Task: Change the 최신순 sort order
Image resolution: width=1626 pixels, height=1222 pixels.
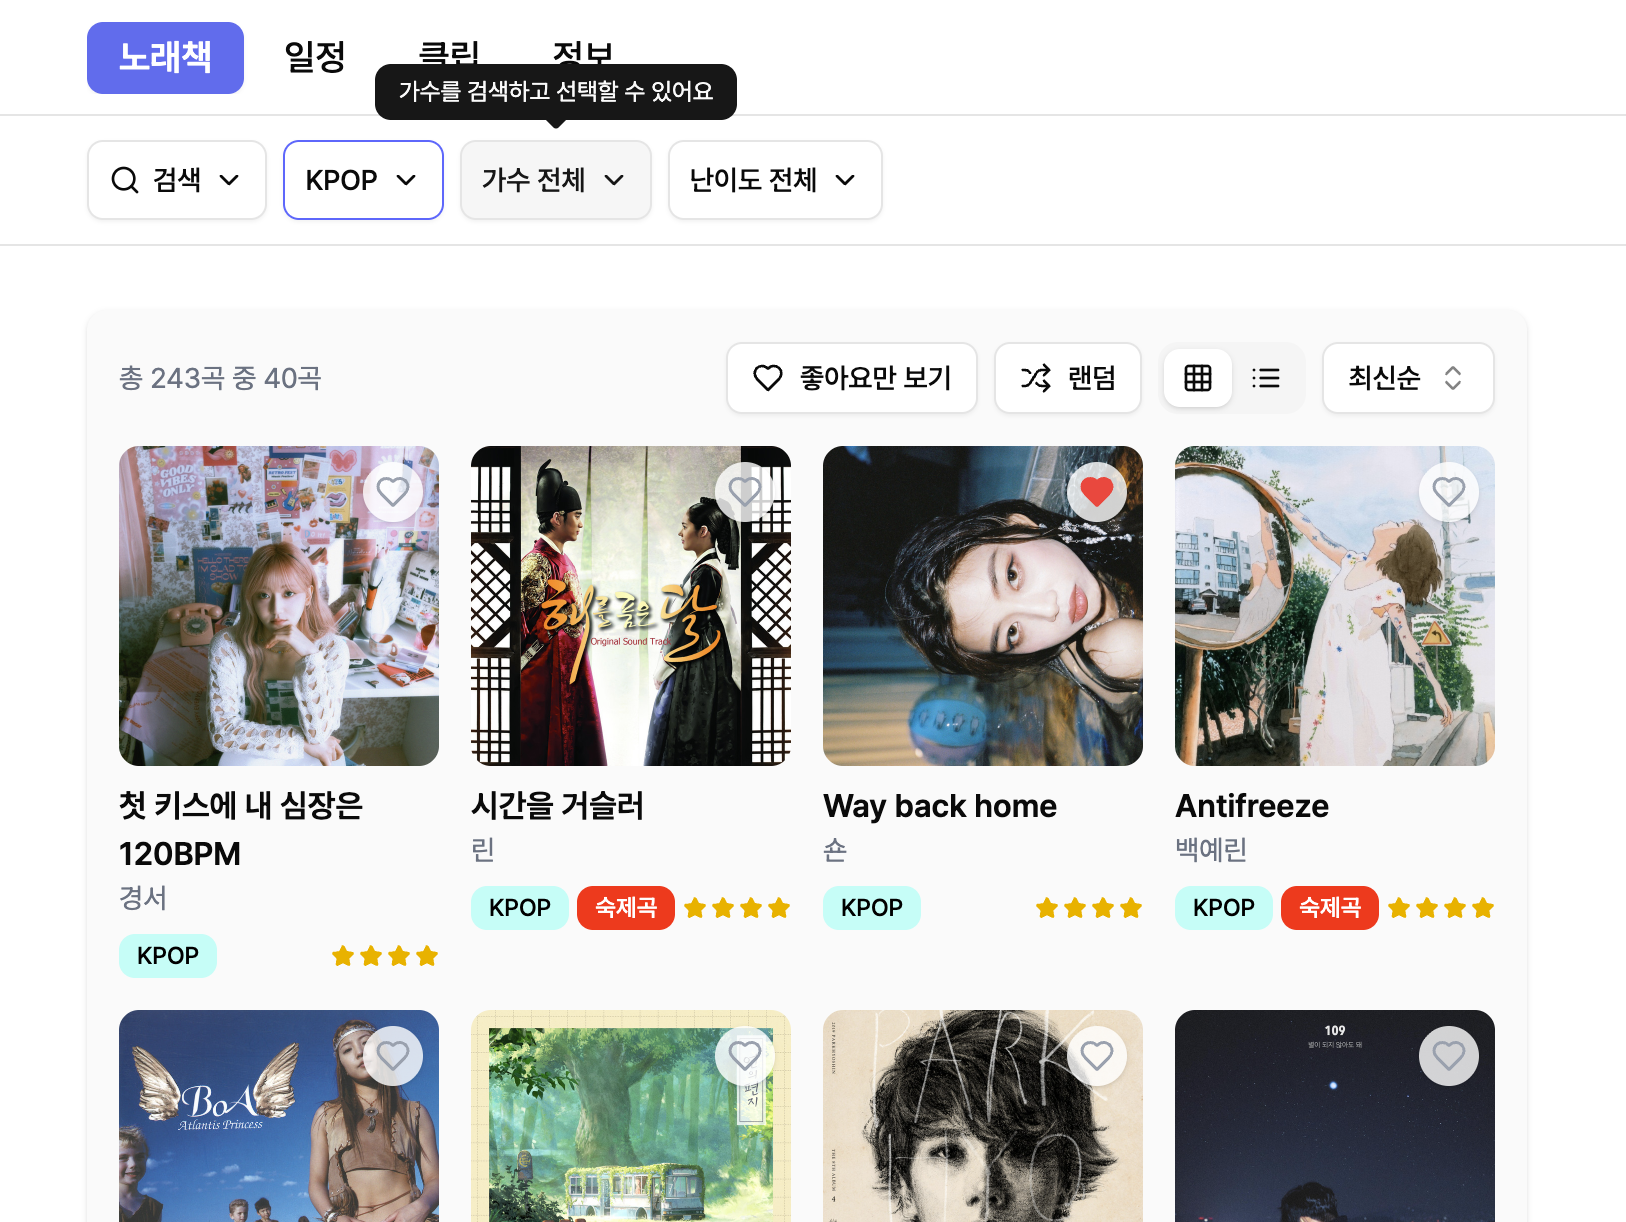Action: (x=1408, y=378)
